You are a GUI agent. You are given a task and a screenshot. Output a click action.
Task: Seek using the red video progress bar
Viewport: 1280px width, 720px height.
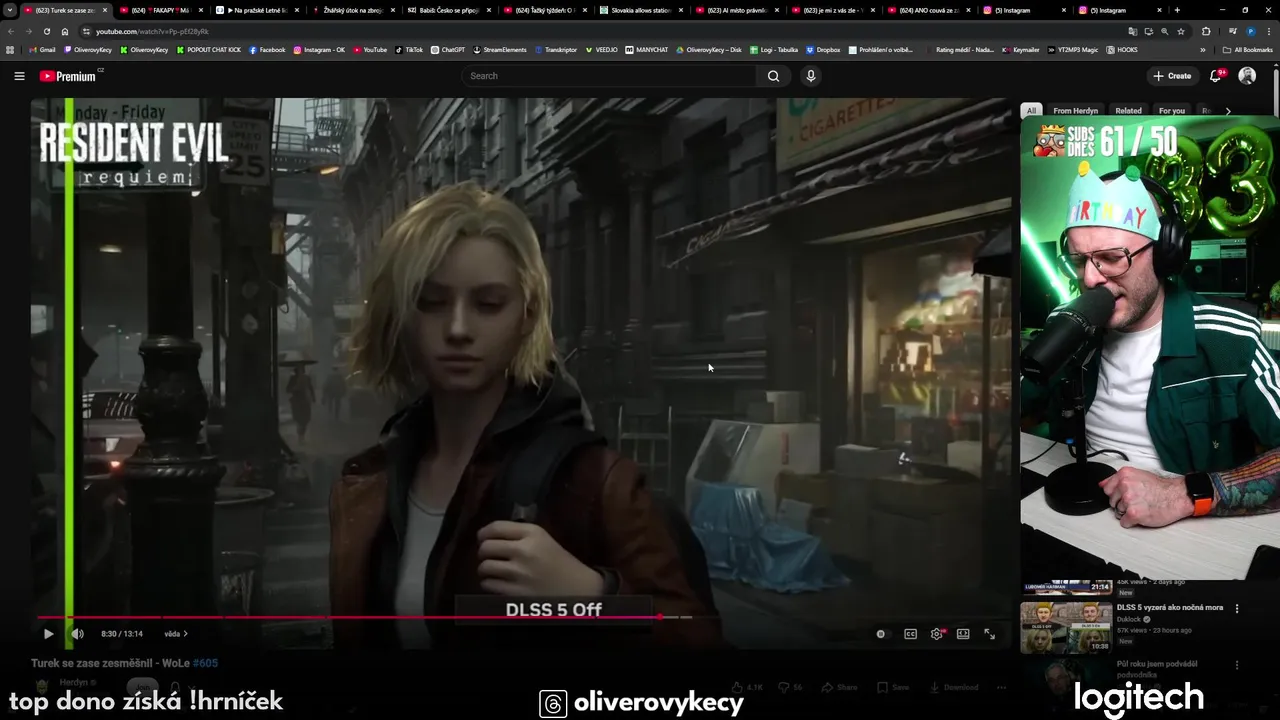pos(348,617)
